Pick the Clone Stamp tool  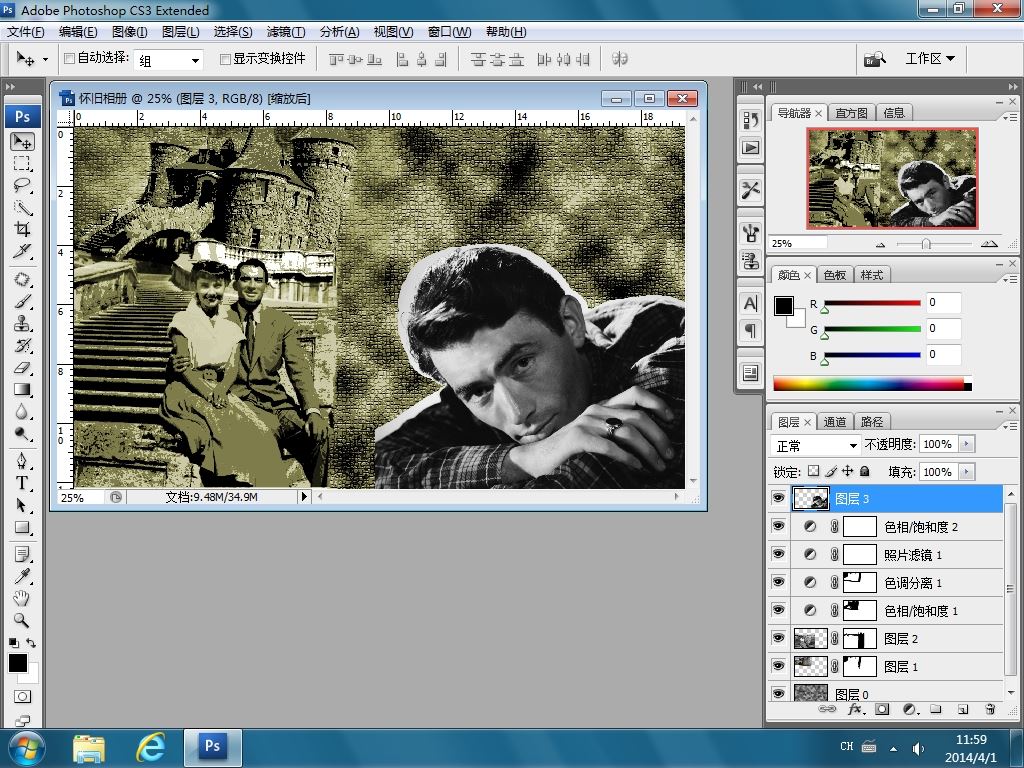[22, 323]
